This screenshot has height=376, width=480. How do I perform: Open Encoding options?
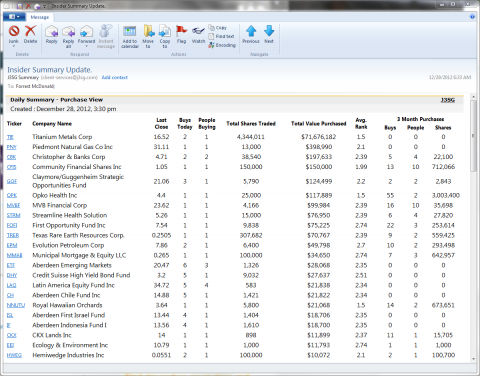click(x=222, y=45)
